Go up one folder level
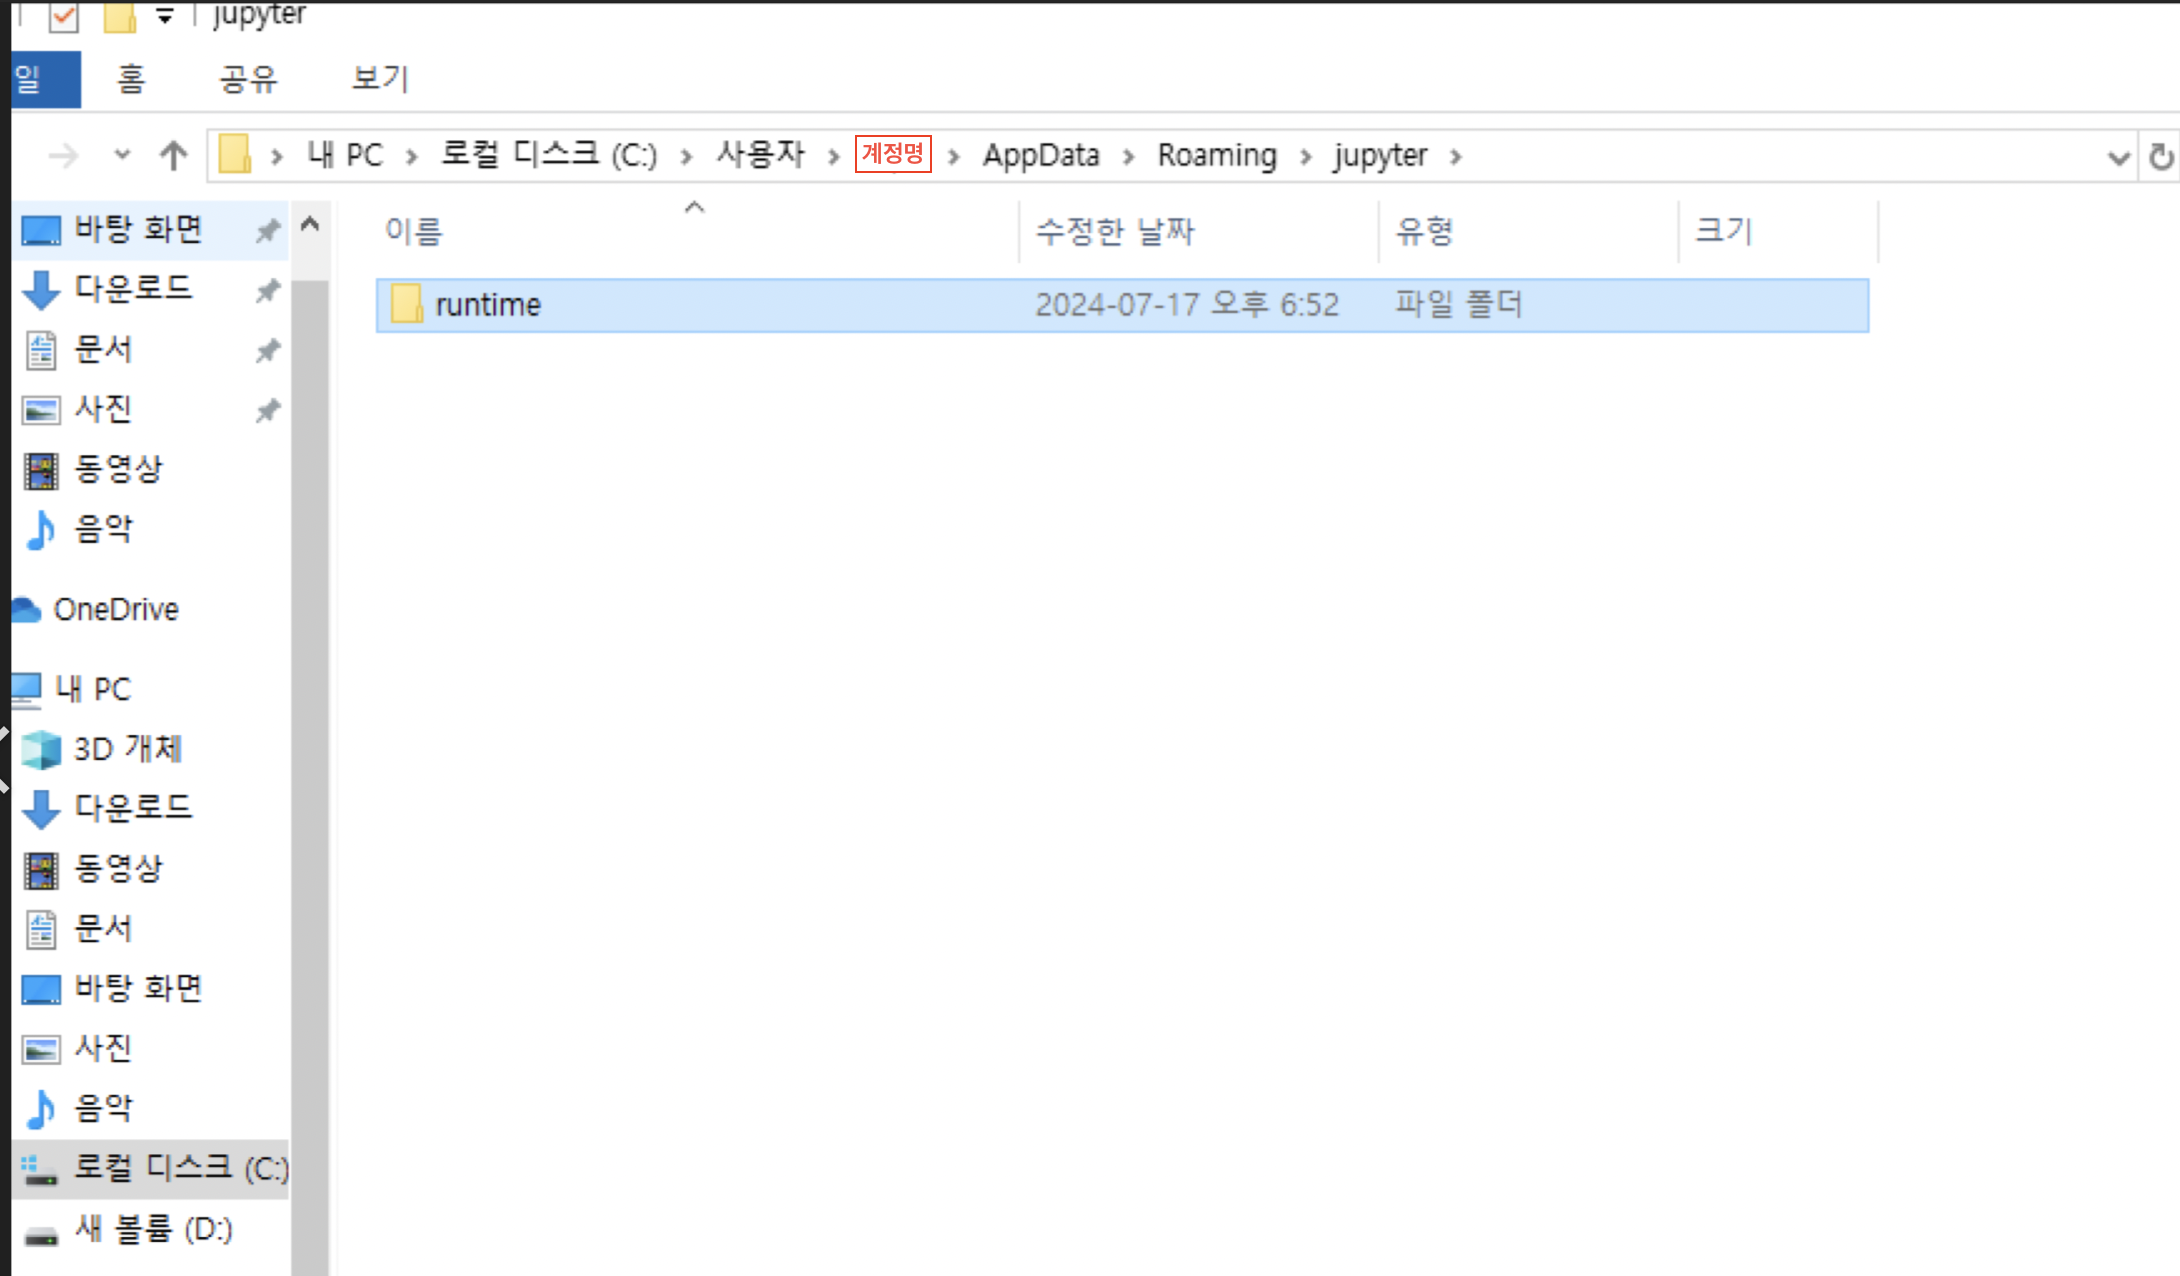The image size is (2180, 1276). [173, 156]
